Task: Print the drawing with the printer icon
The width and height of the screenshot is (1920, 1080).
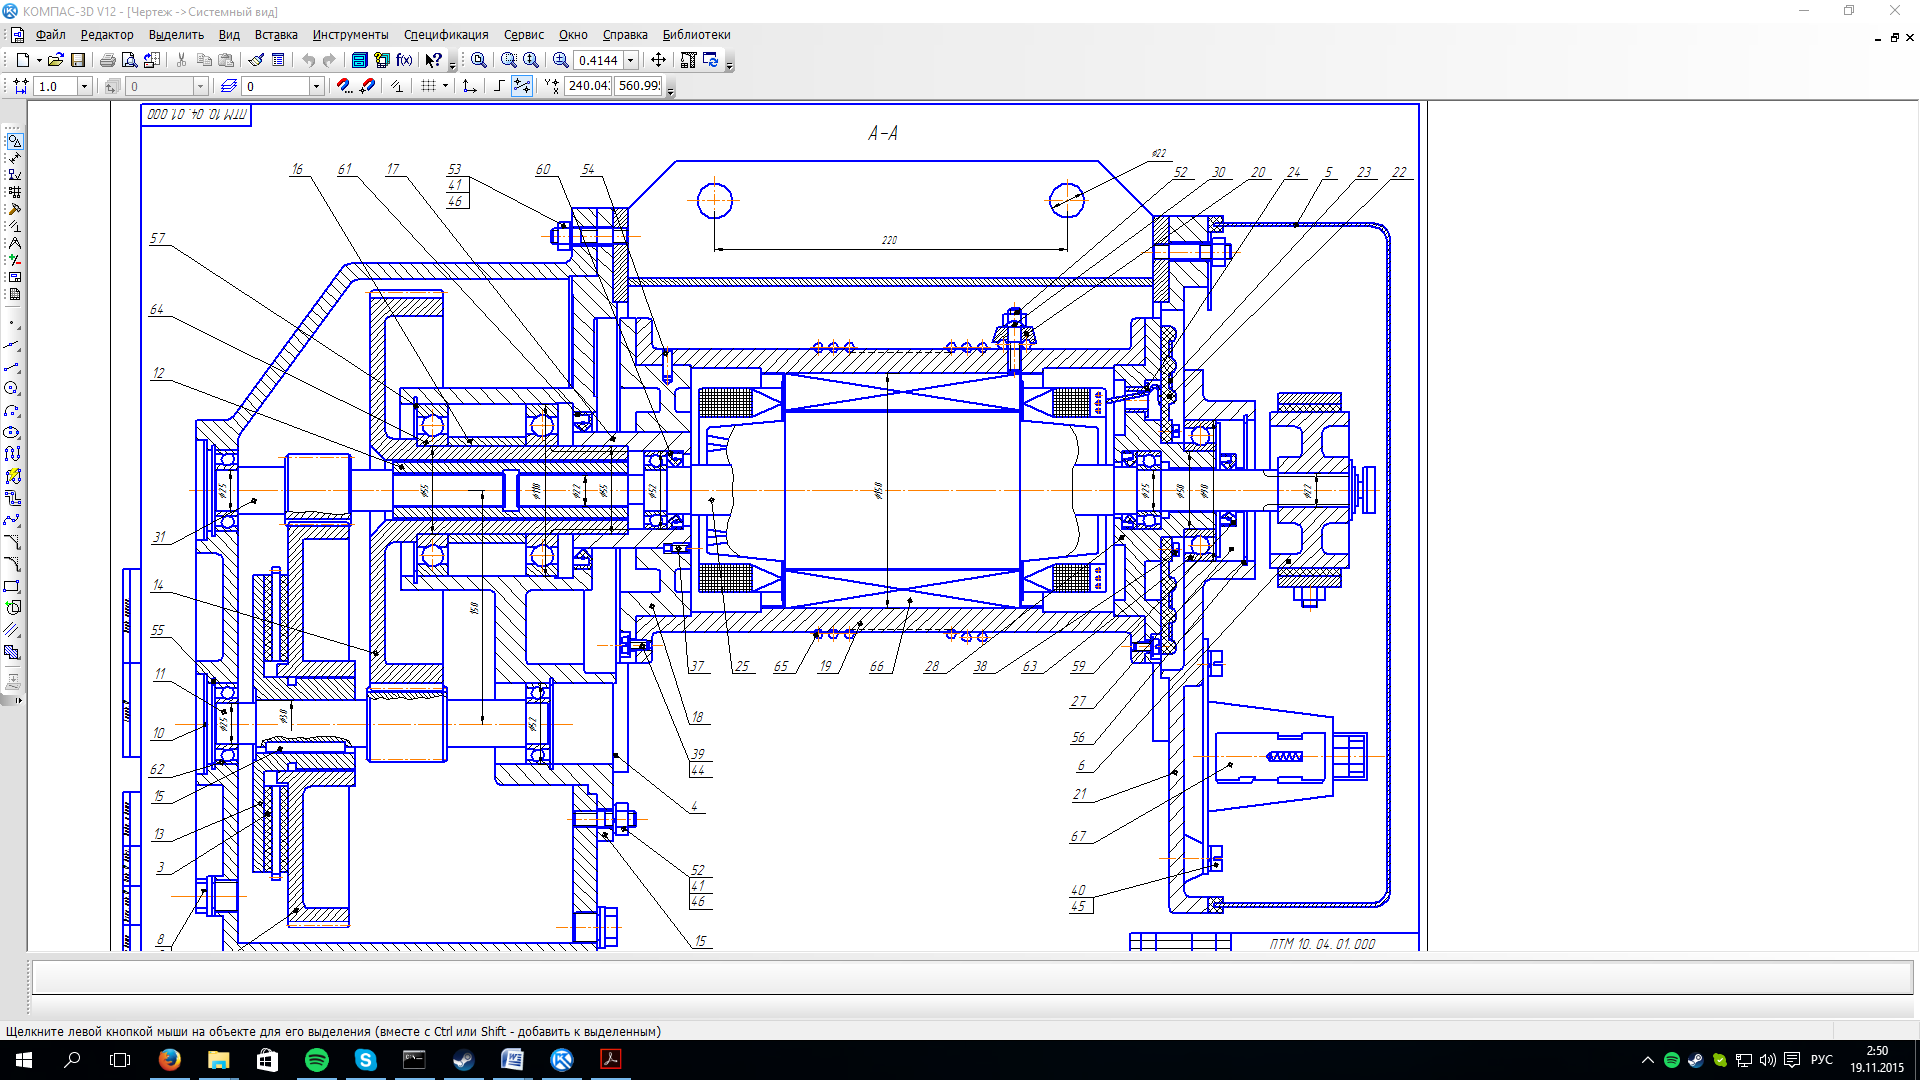Action: pyautogui.click(x=107, y=60)
